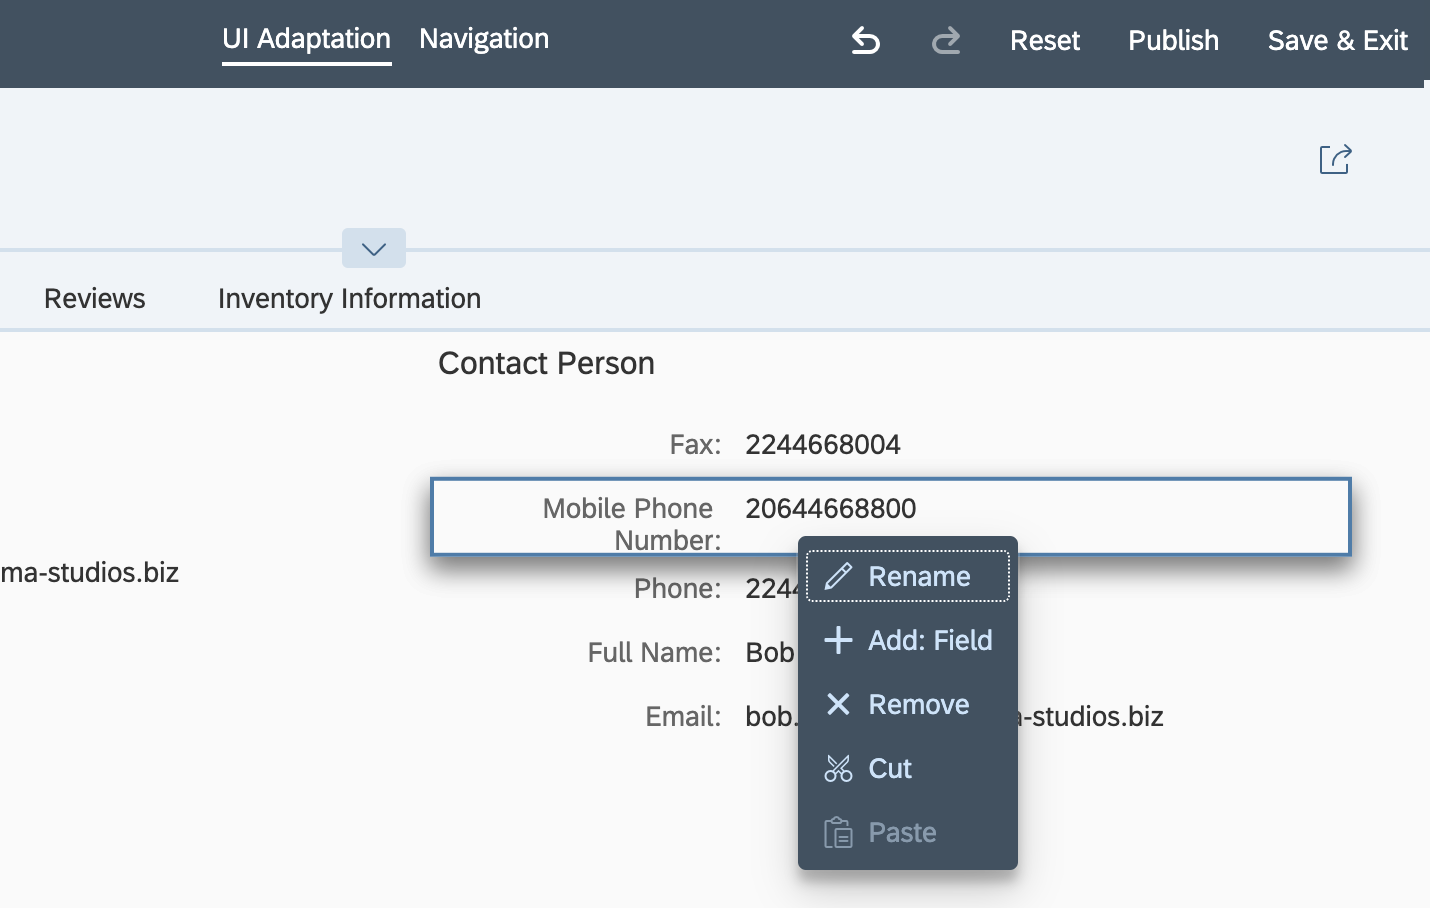The image size is (1430, 908).
Task: Click the Redo arrow icon
Action: (945, 42)
